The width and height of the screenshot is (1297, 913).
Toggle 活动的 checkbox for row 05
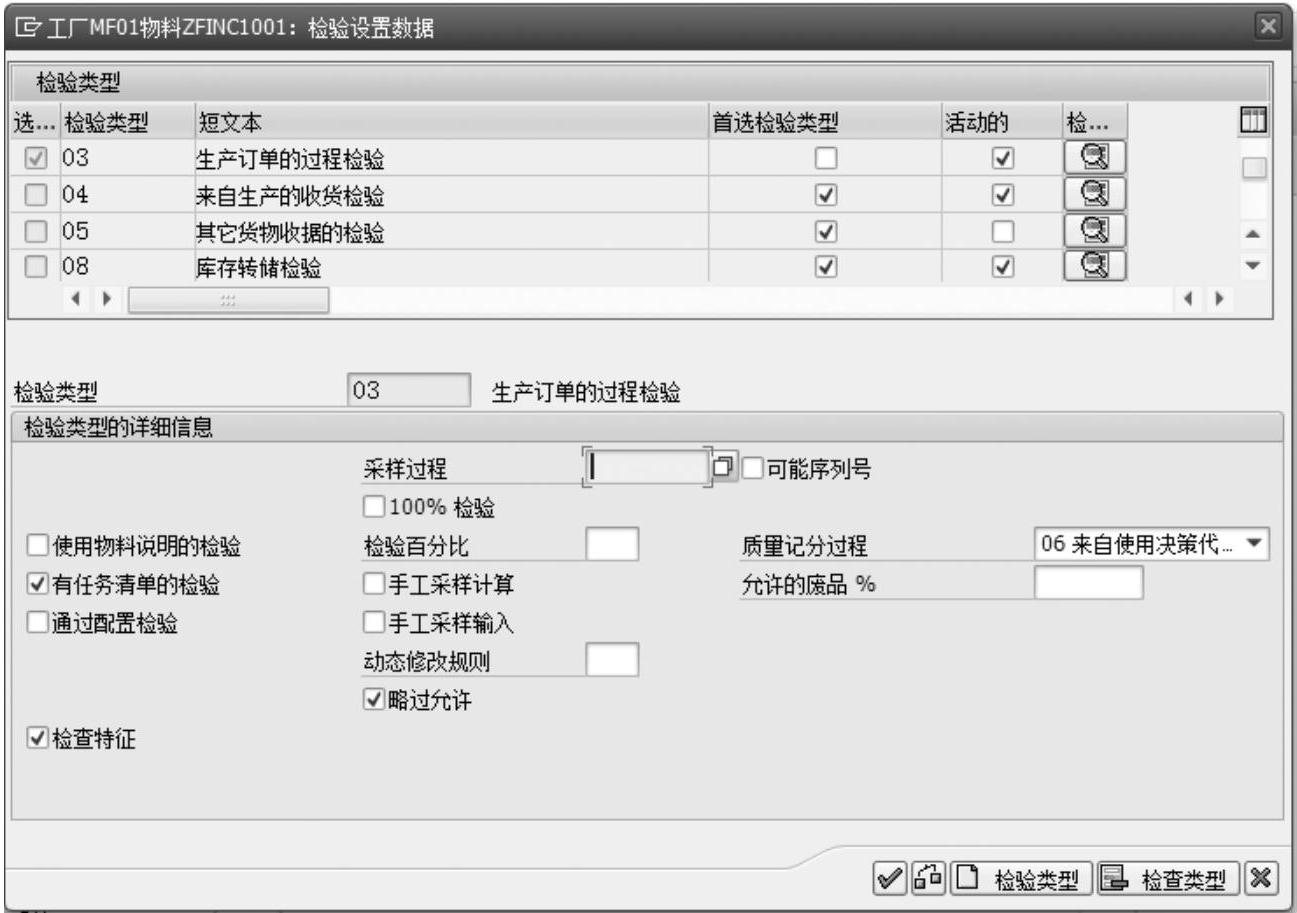coord(1001,230)
